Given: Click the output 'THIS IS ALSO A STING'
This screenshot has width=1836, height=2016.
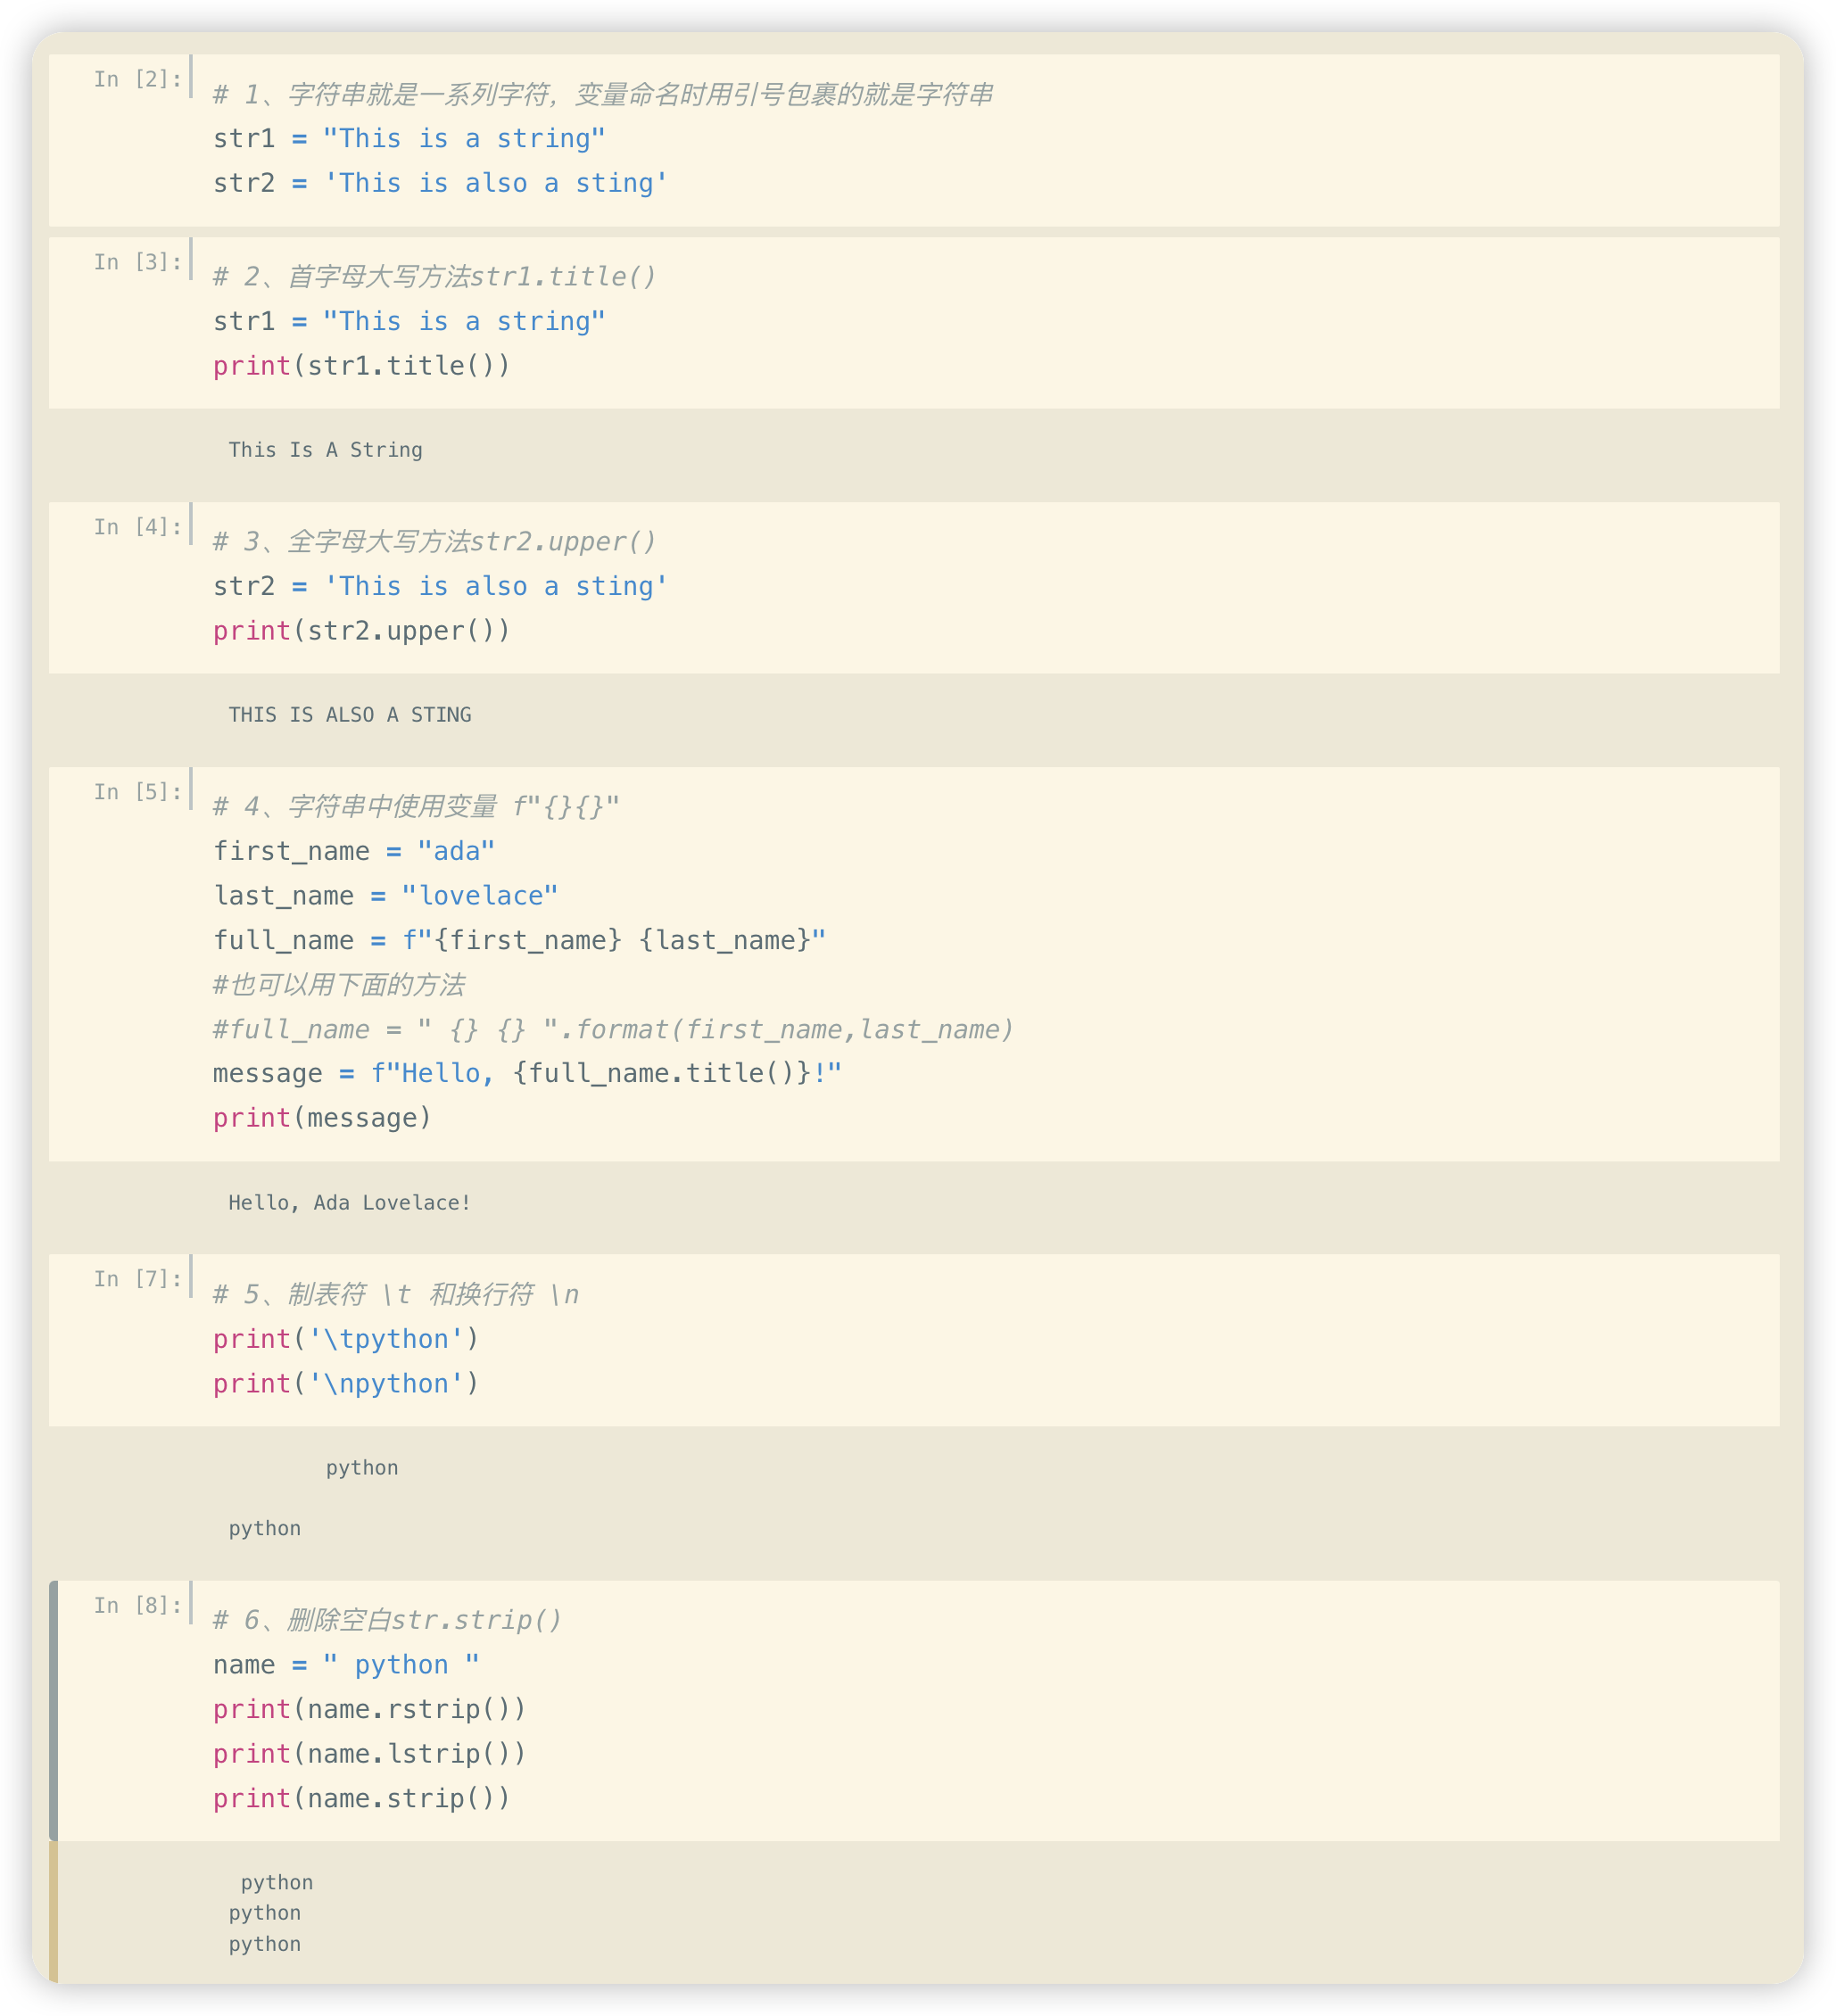Looking at the screenshot, I should 350,715.
